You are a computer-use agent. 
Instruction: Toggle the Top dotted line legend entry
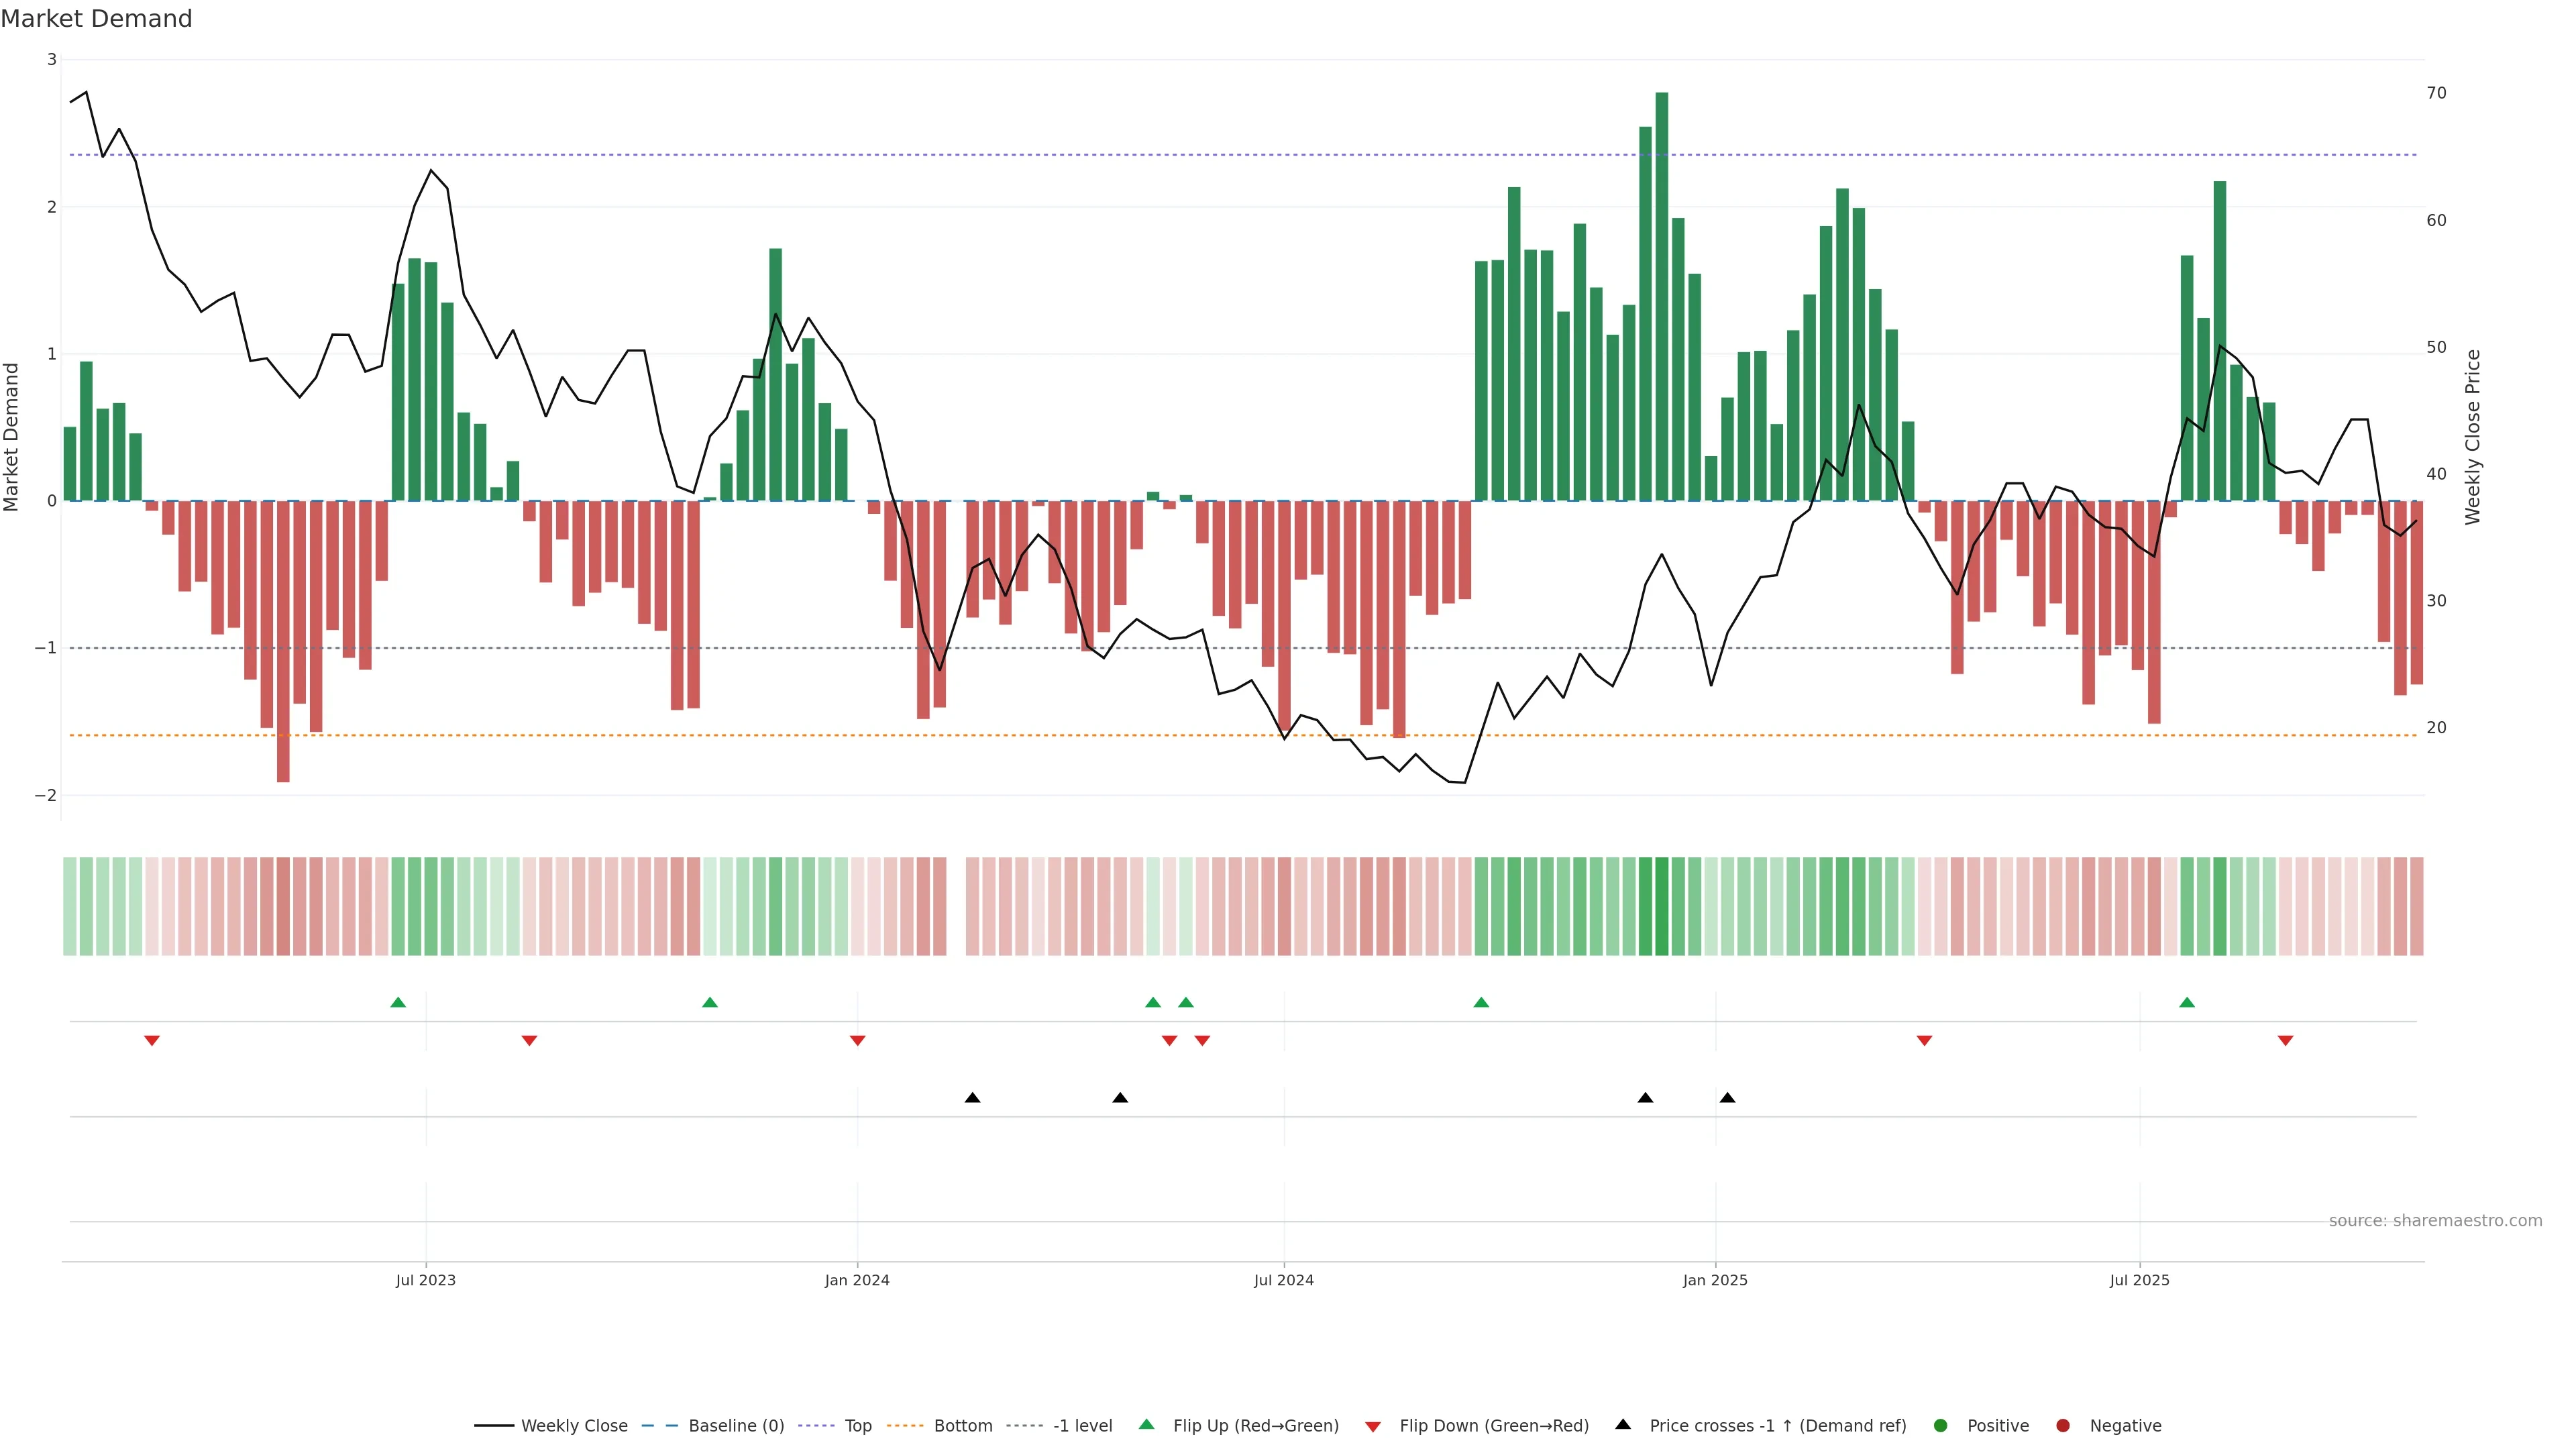(858, 1425)
